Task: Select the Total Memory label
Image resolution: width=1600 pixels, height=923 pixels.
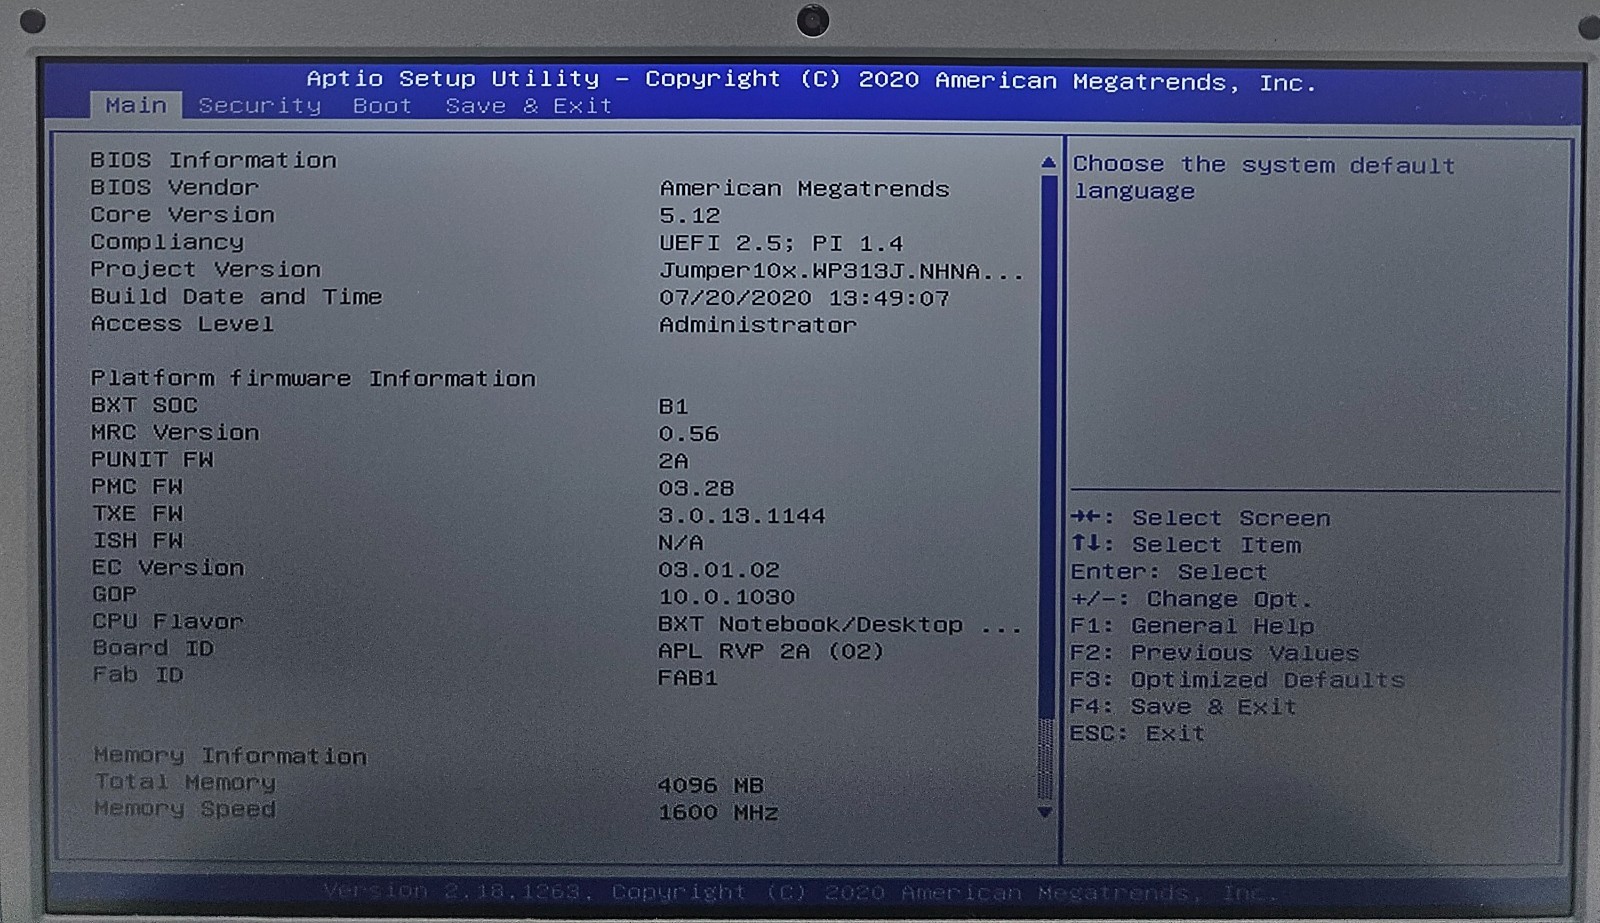Action: 185,782
